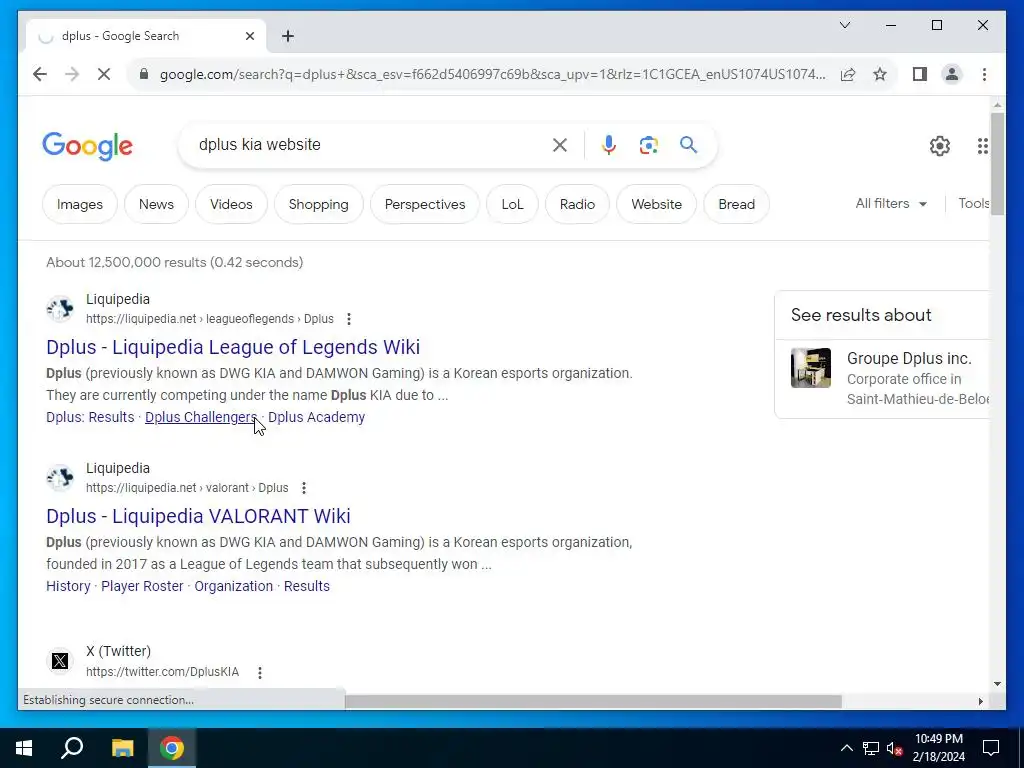Select the Website filter chip
This screenshot has width=1024, height=768.
[656, 204]
